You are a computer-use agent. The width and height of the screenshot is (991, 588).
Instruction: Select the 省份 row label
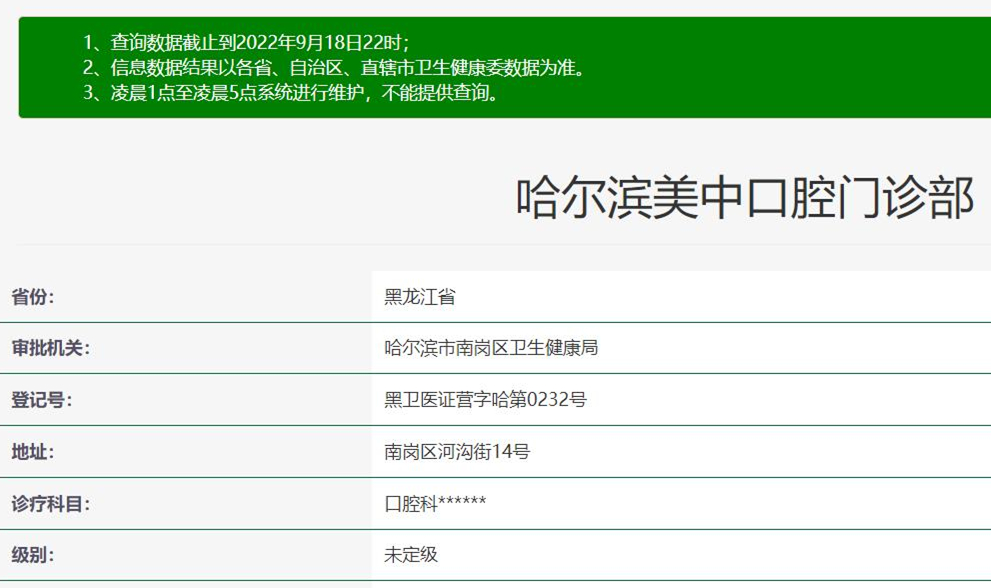coord(33,297)
